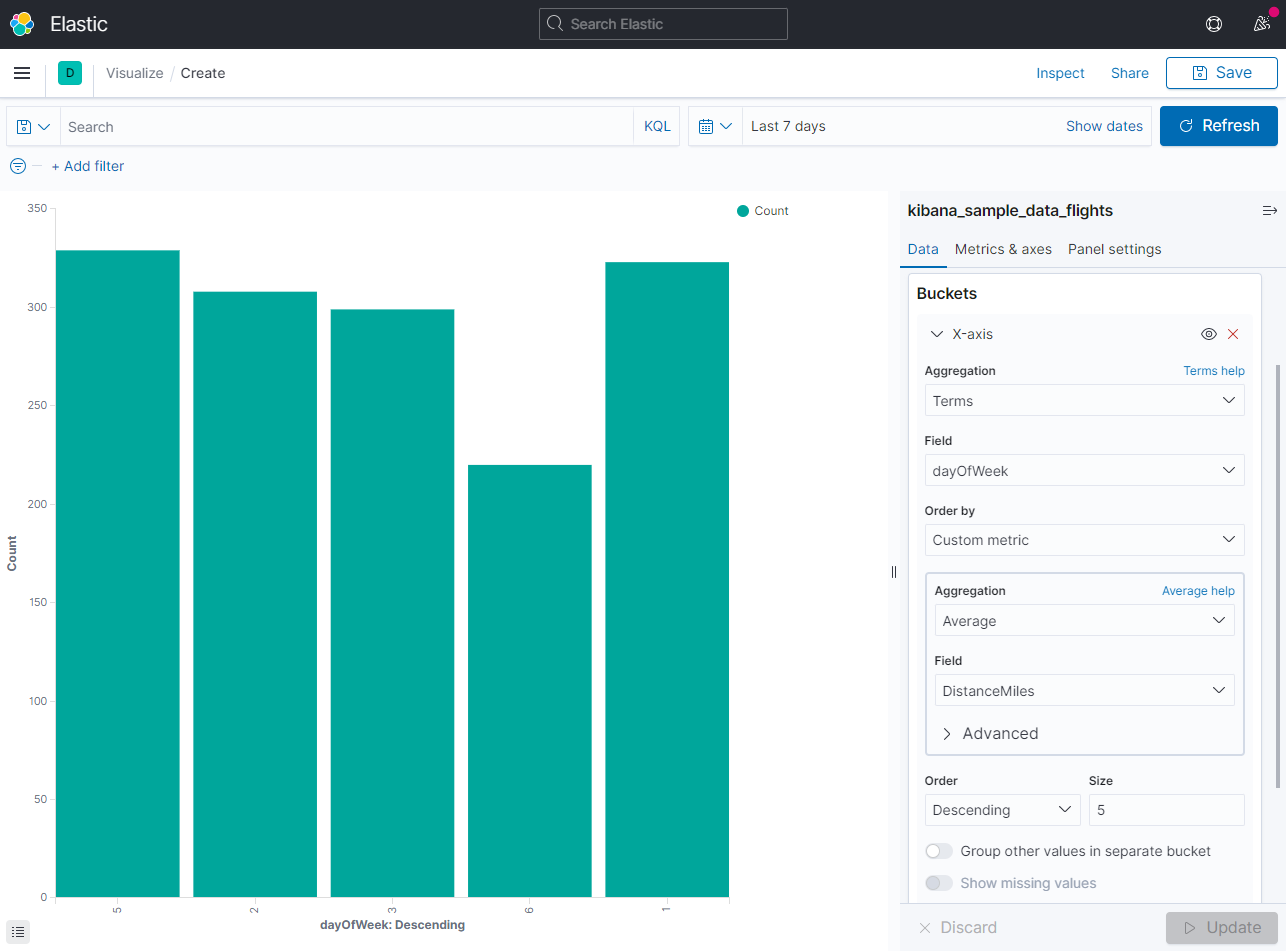
Task: Click Show dates link
Action: click(1104, 126)
